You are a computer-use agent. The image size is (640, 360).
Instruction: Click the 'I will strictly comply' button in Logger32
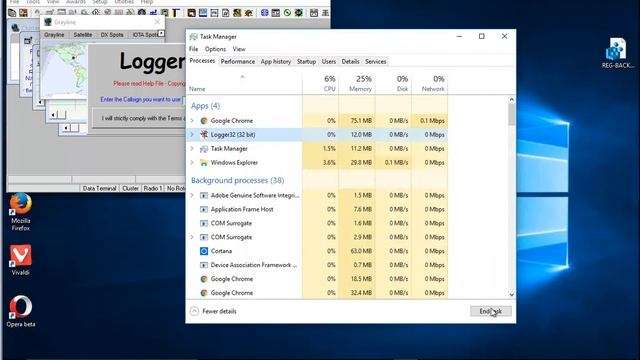(x=139, y=118)
